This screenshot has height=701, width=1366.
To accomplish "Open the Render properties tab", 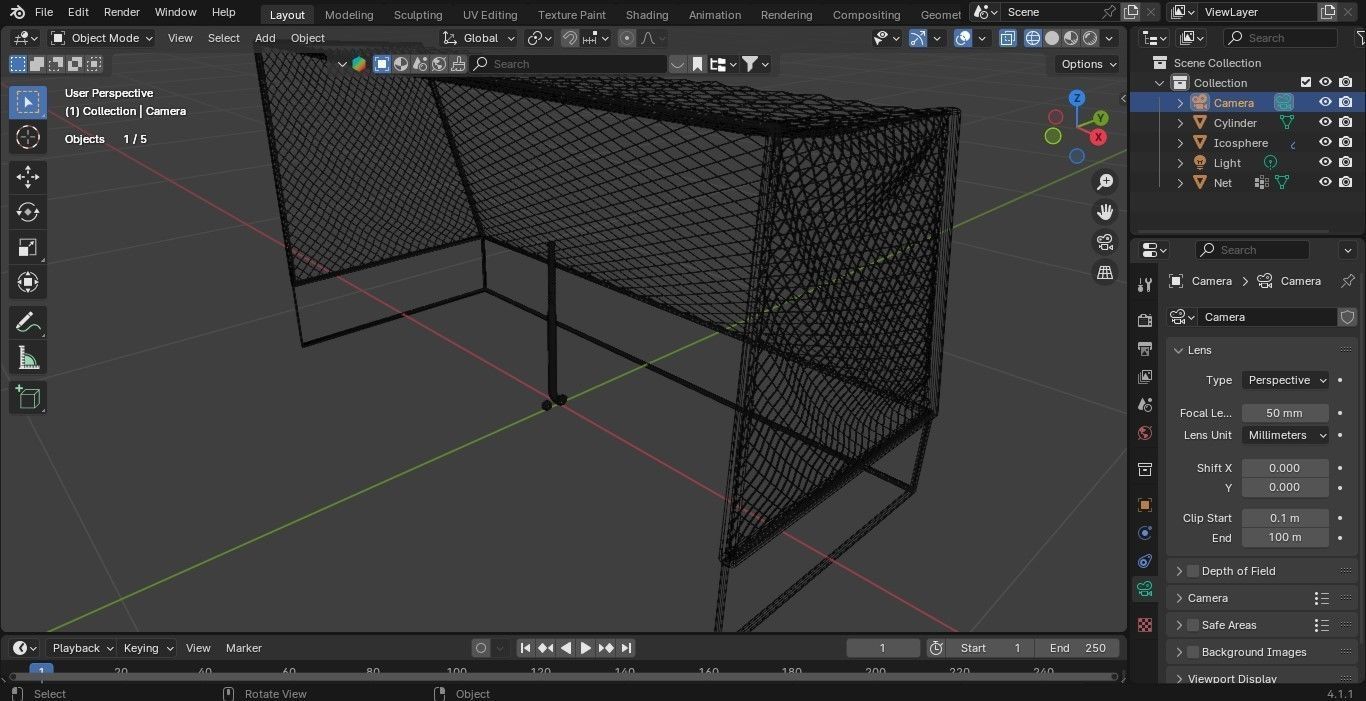I will click(1145, 320).
